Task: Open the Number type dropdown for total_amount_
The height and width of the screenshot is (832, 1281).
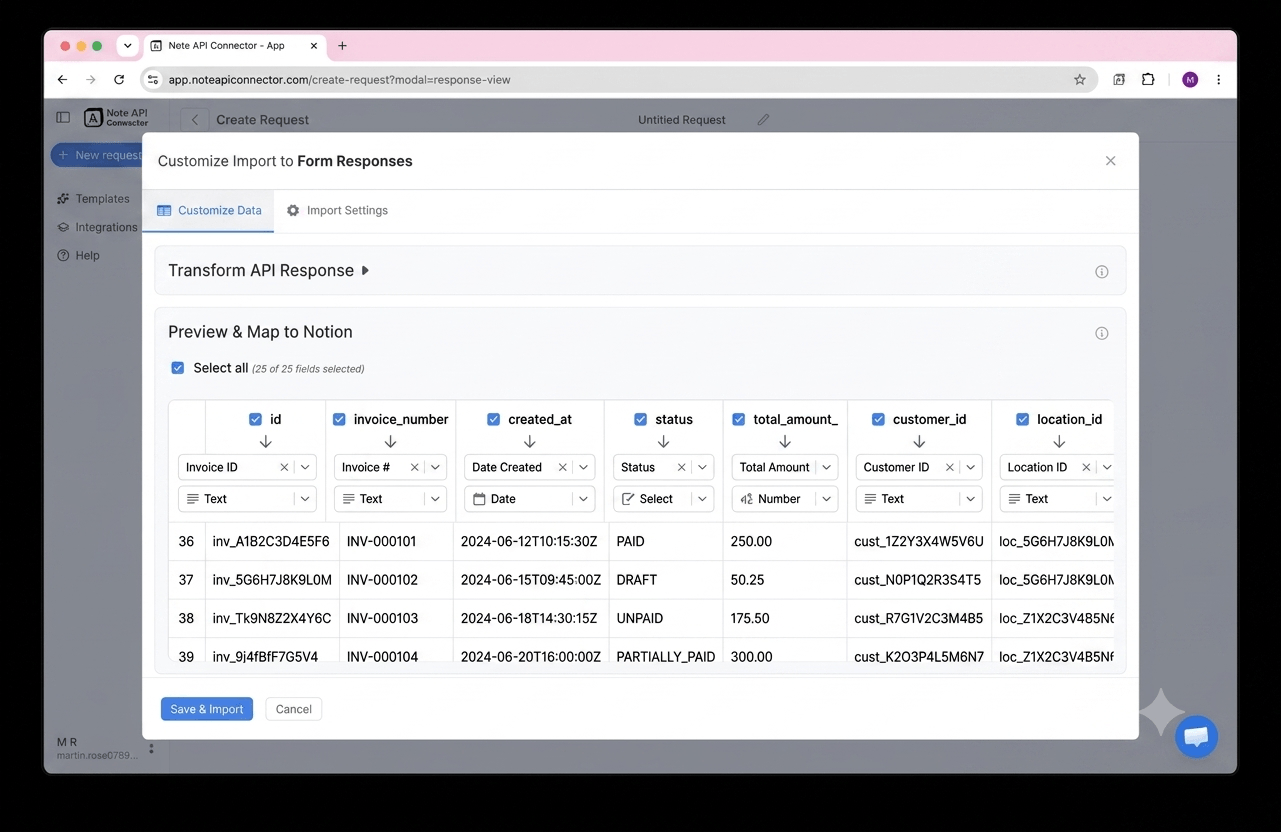Action: [x=785, y=499]
